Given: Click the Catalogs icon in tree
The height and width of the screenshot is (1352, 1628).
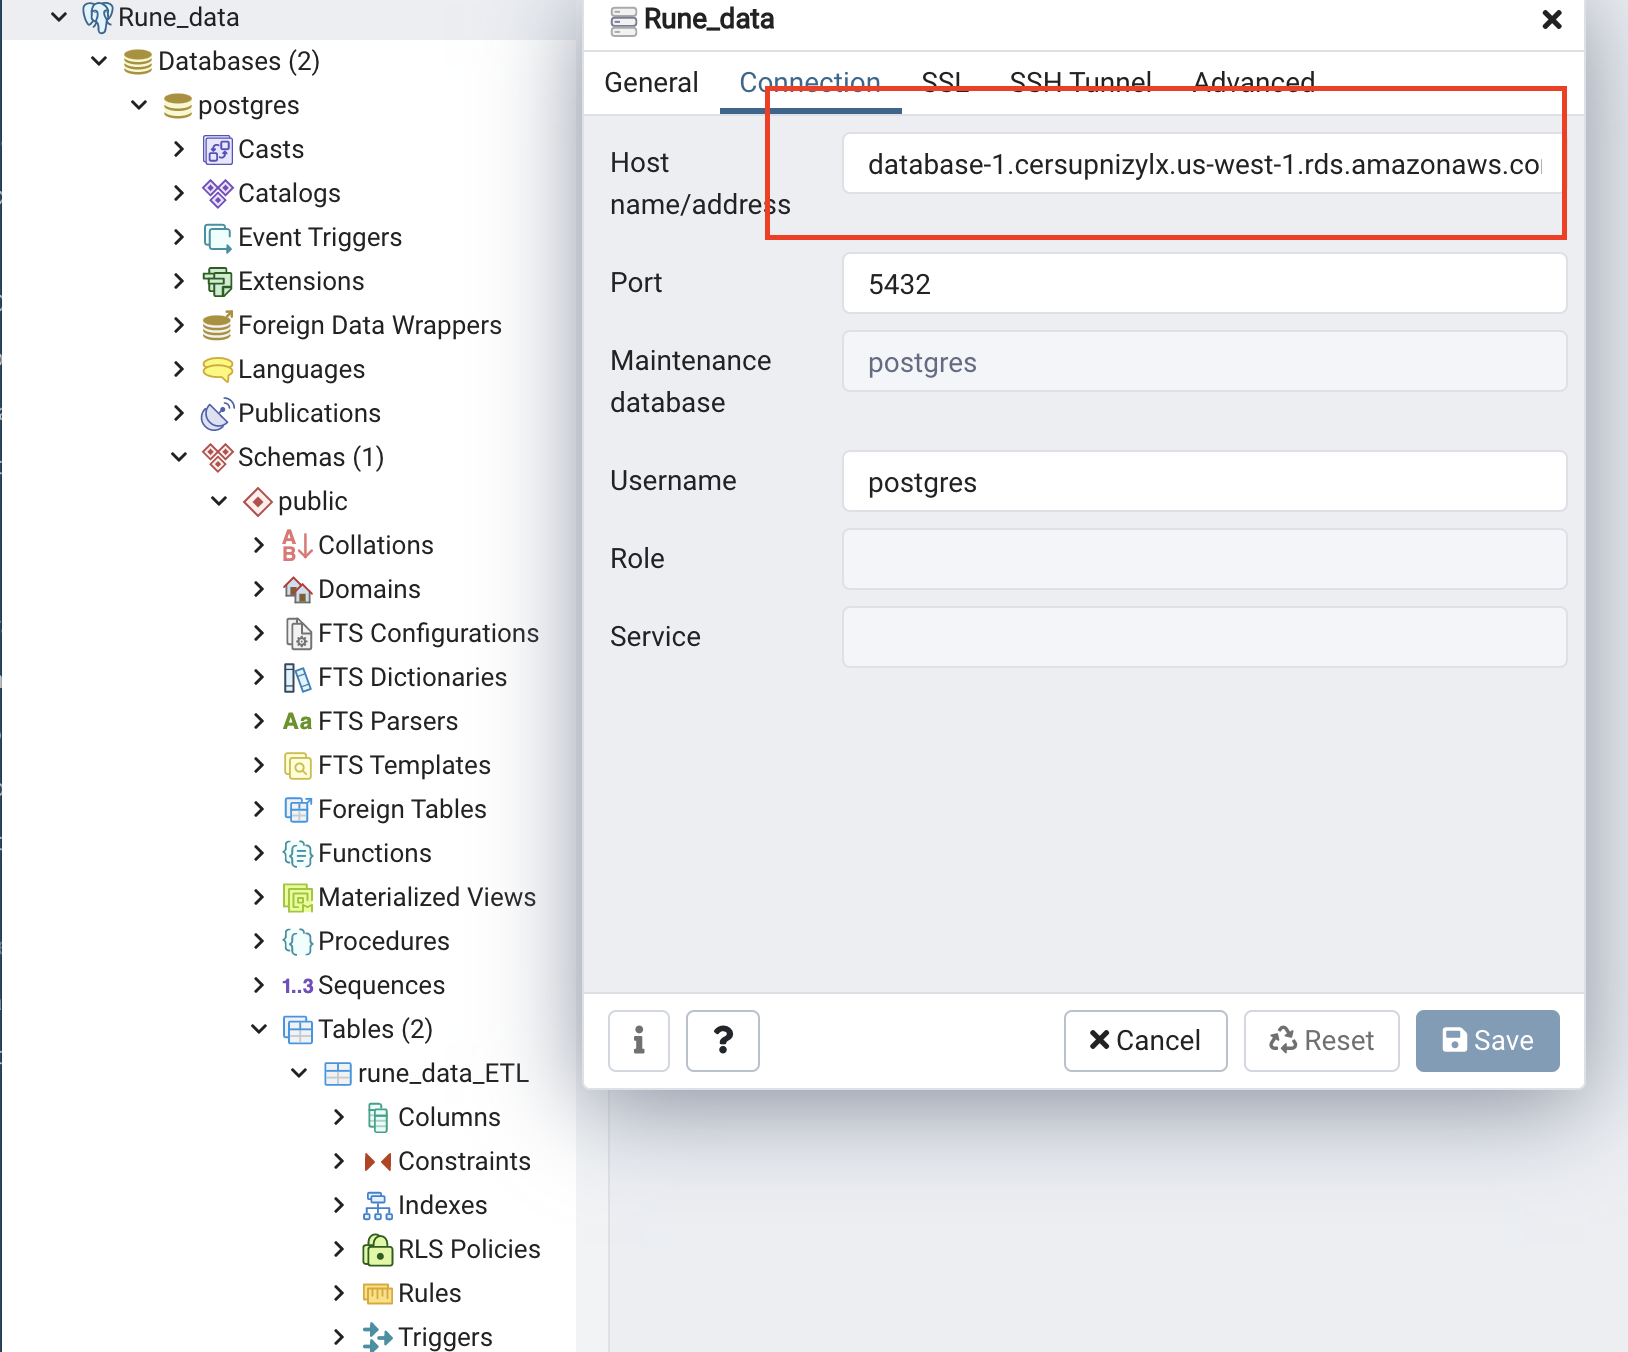Looking at the screenshot, I should 218,194.
